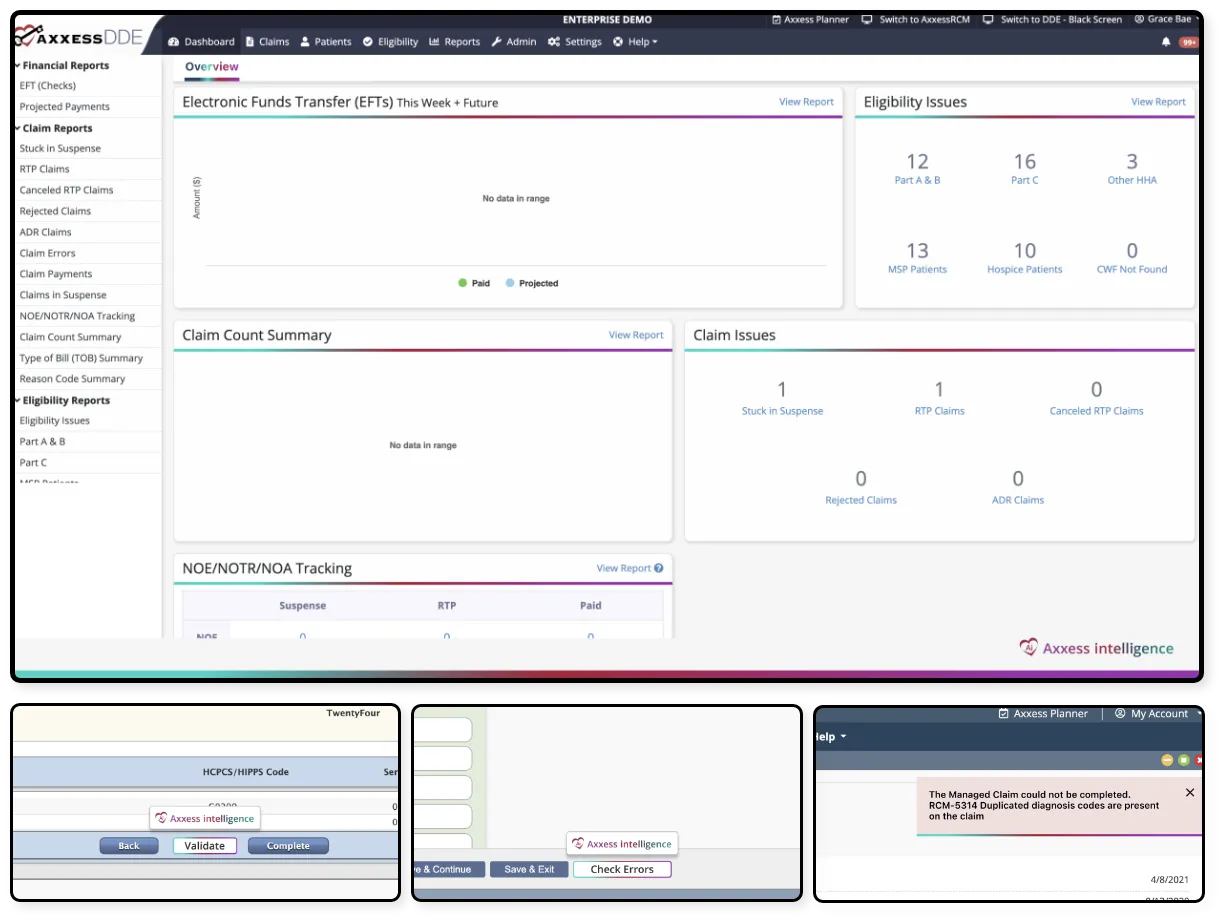Viewport: 1225px width, 923px height.
Task: Collapse the Claim Reports section
Action: click(x=54, y=128)
